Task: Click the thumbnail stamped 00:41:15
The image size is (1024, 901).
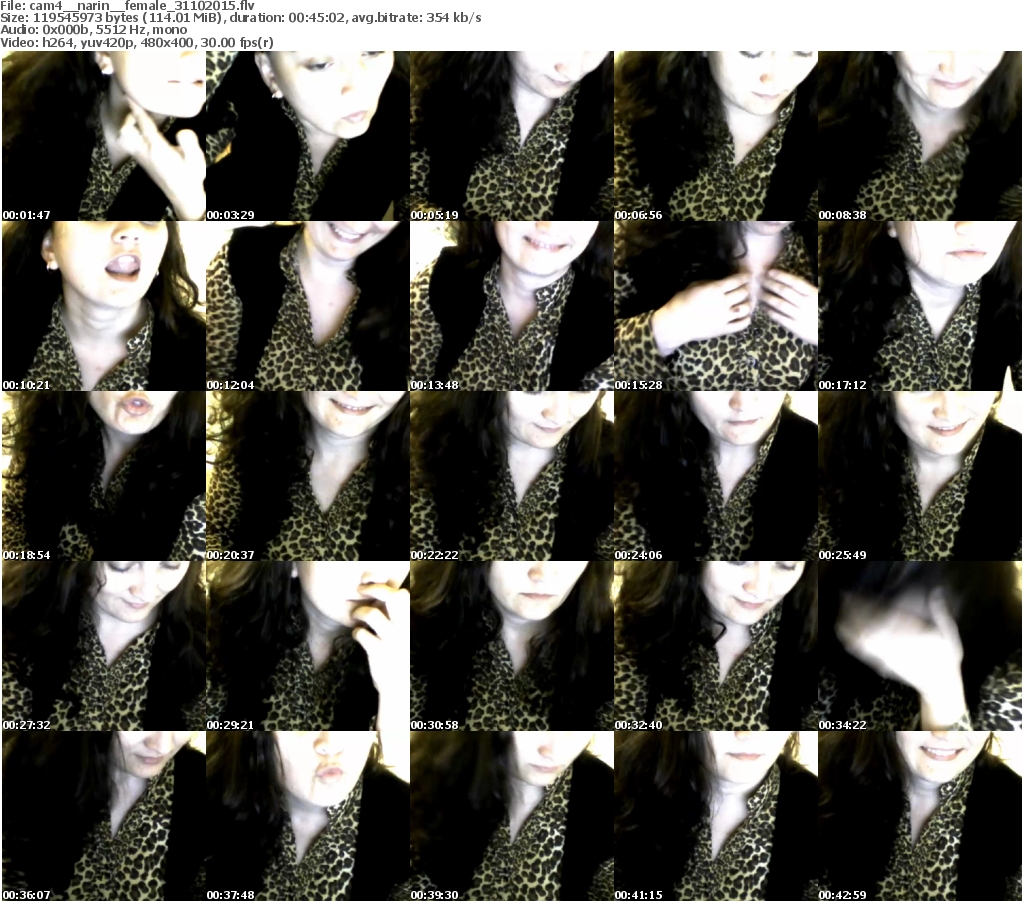Action: [x=716, y=816]
